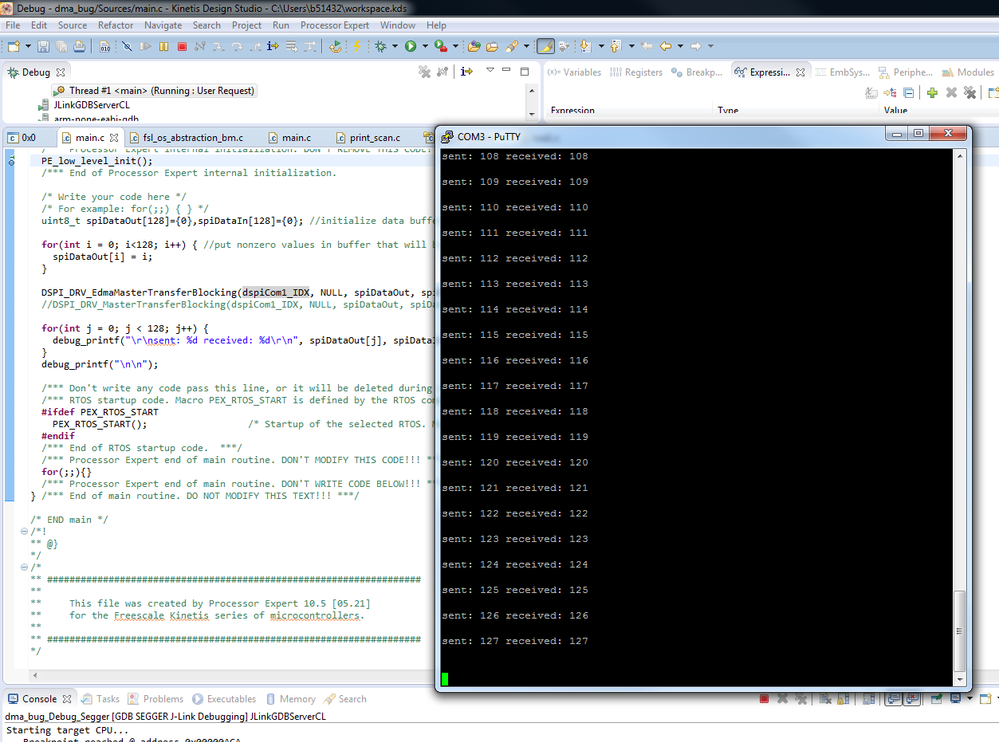Open the 0x0 editor tab
The height and width of the screenshot is (742, 999).
click(22, 138)
